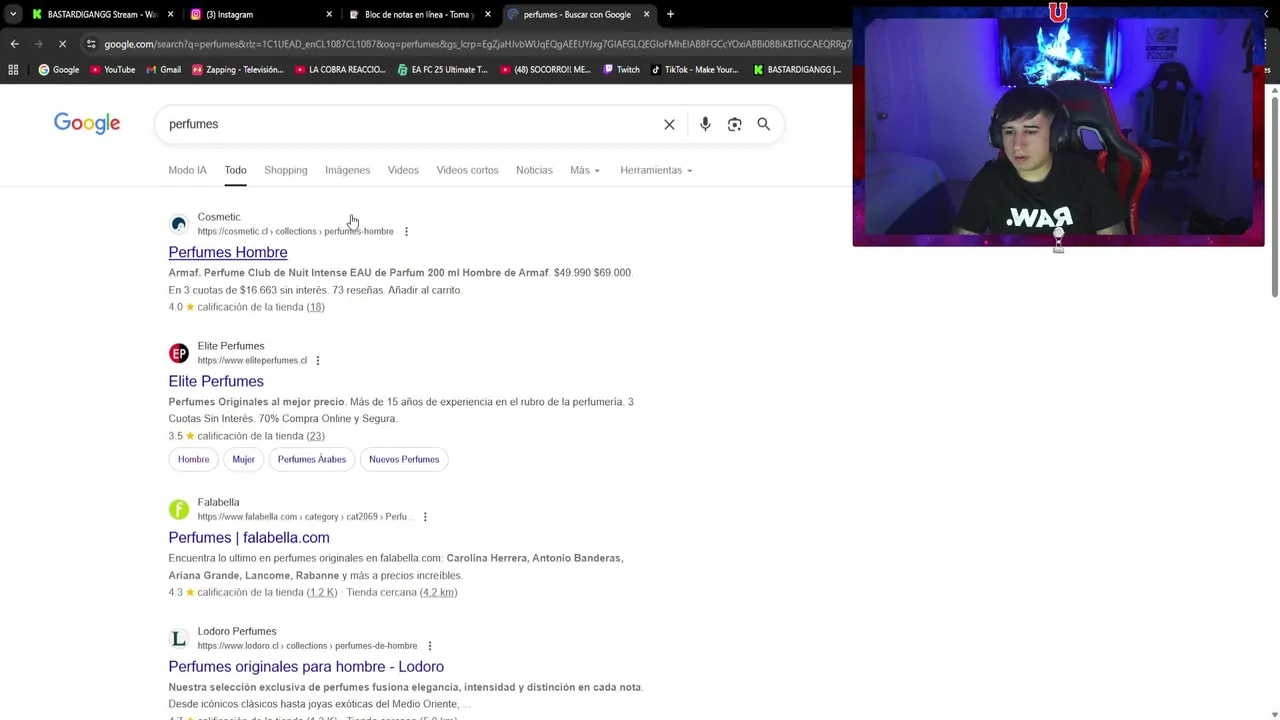The image size is (1280, 720).
Task: Open a new browser tab
Action: pos(670,14)
